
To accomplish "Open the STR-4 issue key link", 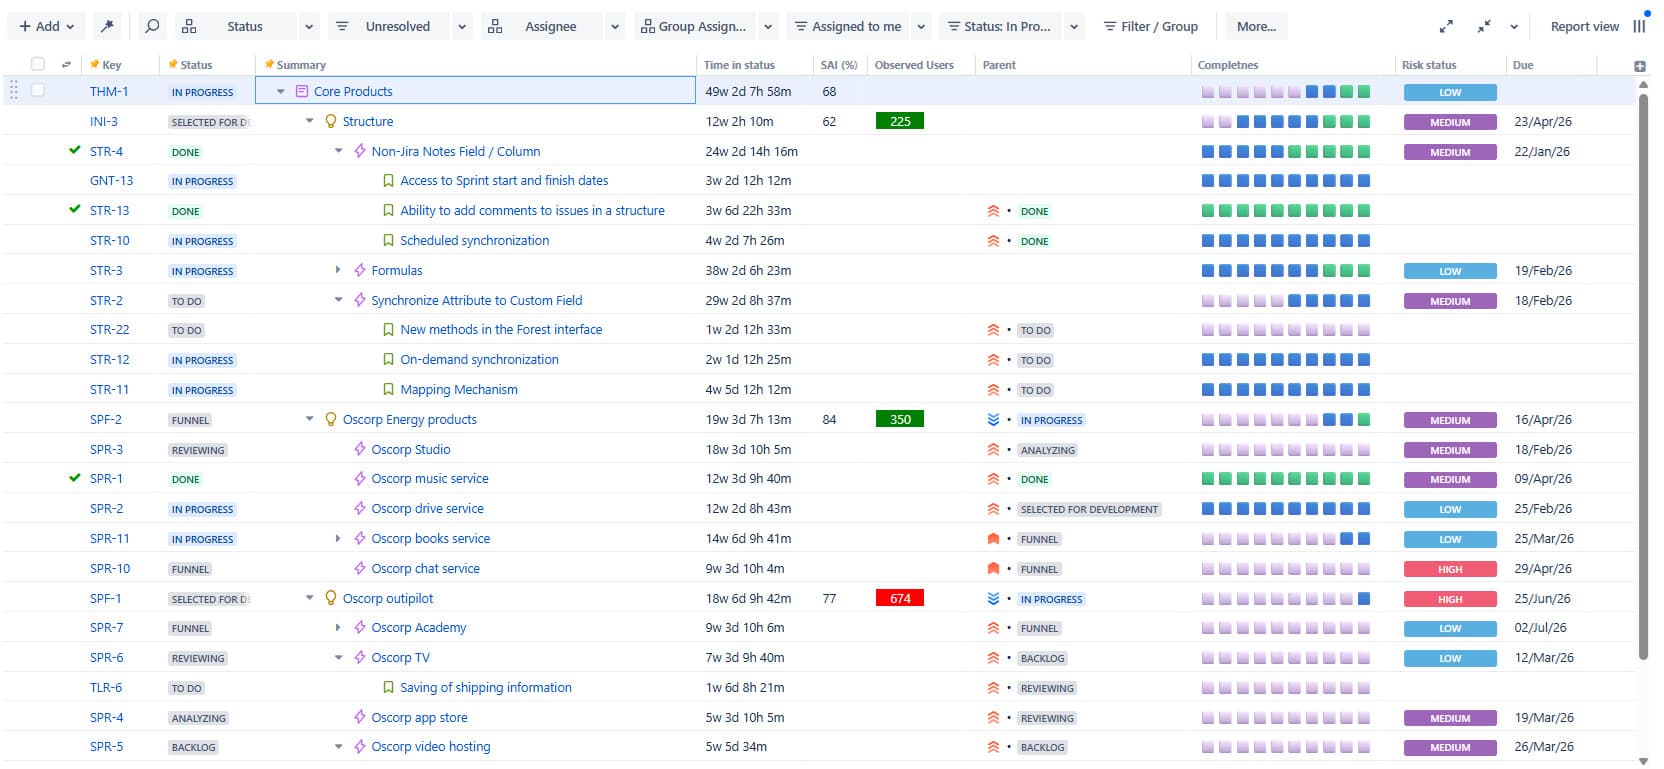I will click(x=106, y=152).
